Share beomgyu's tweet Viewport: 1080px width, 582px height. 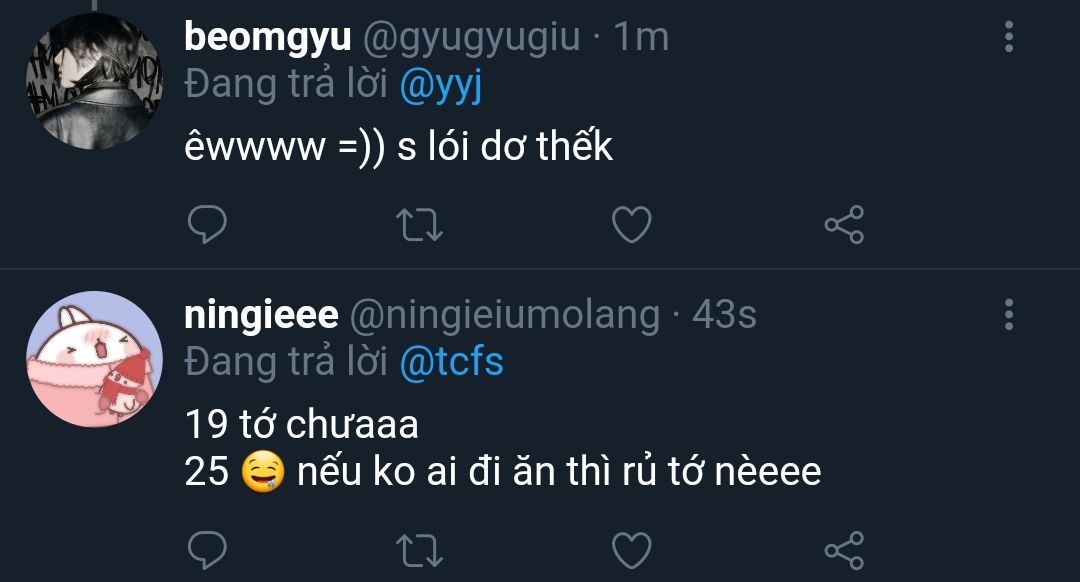coord(844,225)
